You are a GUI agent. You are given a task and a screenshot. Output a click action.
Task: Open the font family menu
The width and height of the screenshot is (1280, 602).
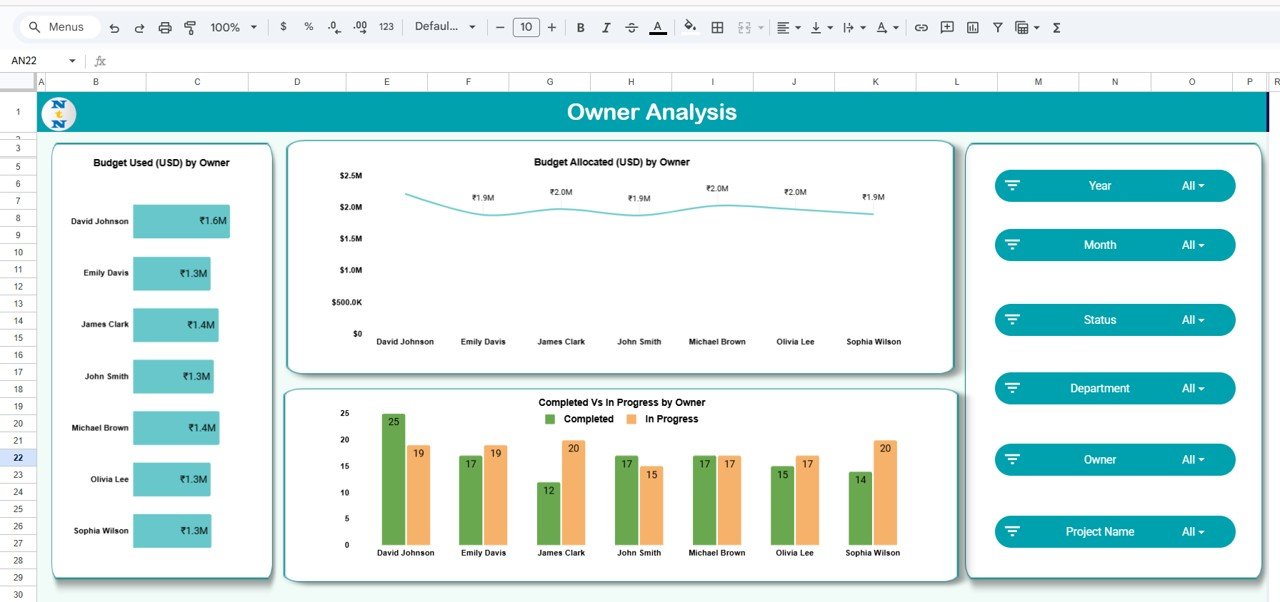point(445,27)
